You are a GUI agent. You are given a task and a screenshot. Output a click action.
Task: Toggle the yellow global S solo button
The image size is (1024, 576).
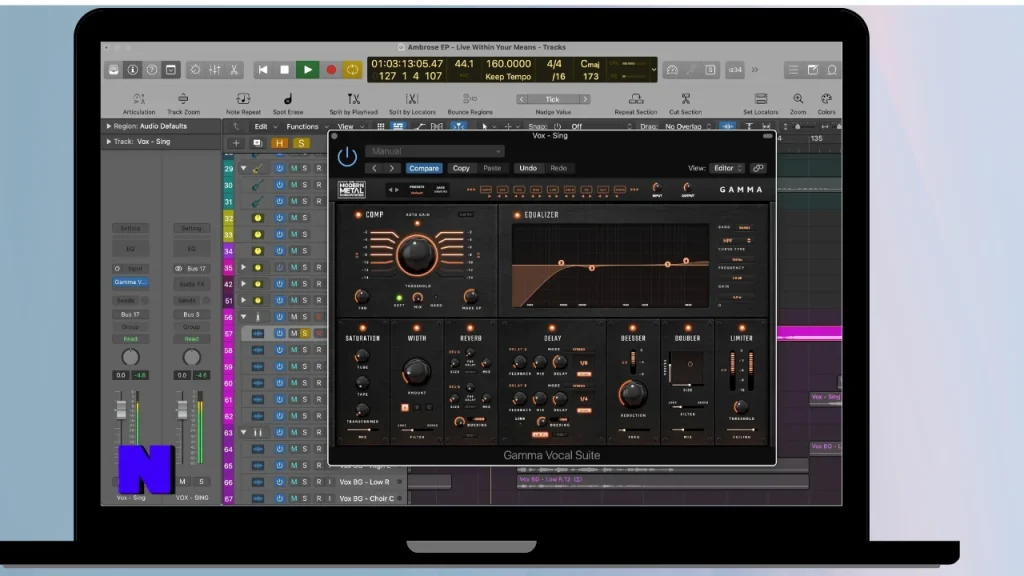(301, 143)
